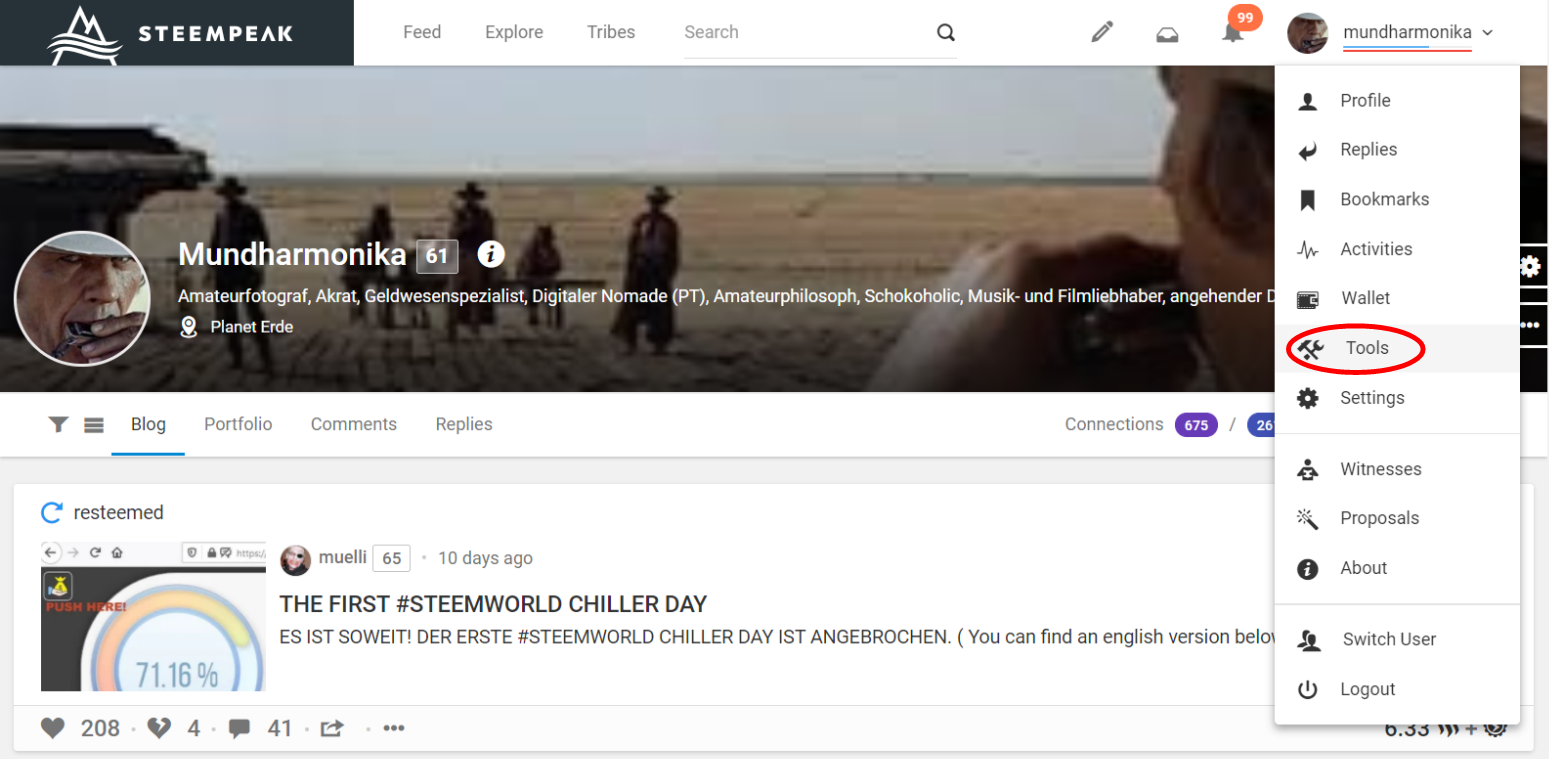Click the profile info icon
The height and width of the screenshot is (759, 1549).
click(x=490, y=254)
